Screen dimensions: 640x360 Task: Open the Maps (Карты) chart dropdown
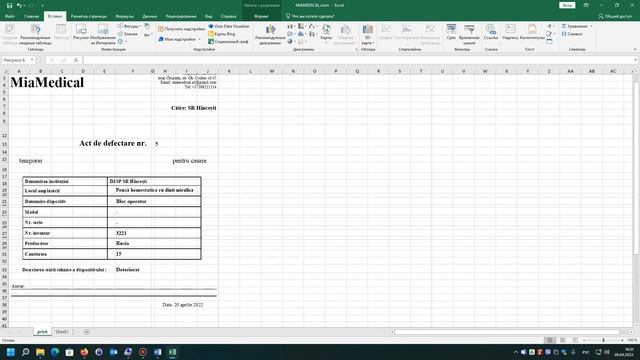pyautogui.click(x=326, y=33)
